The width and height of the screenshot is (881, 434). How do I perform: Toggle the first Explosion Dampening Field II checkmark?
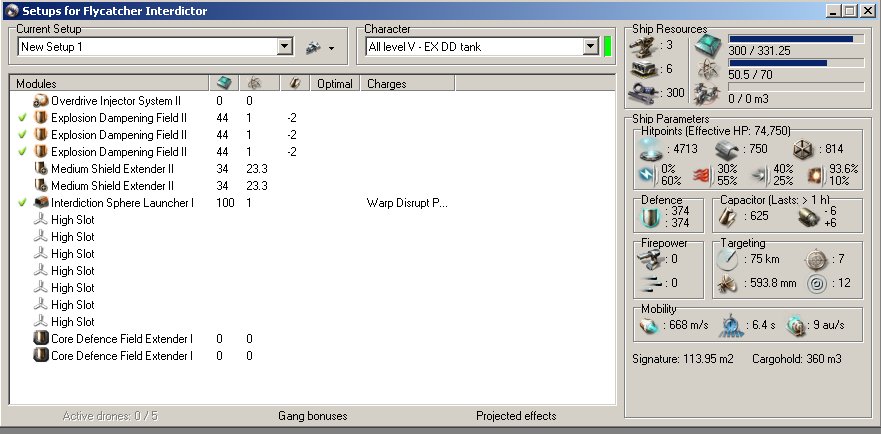pos(22,118)
